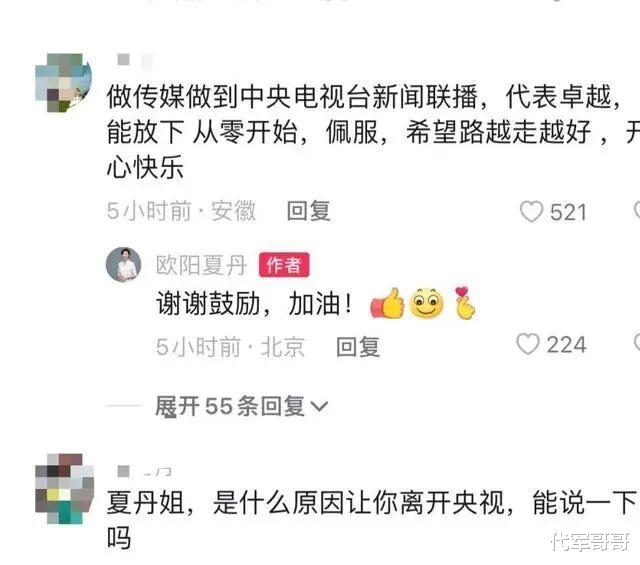Click the finger heart emoji
Viewport: 640px width, 565px height.
click(x=464, y=302)
